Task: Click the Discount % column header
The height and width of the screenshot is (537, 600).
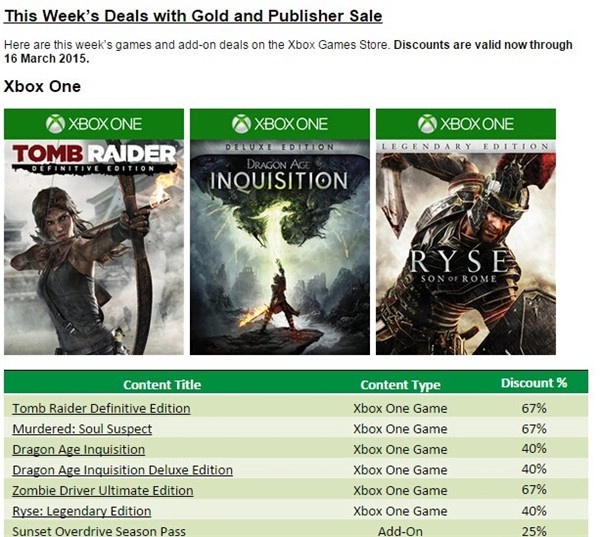Action: [x=533, y=383]
